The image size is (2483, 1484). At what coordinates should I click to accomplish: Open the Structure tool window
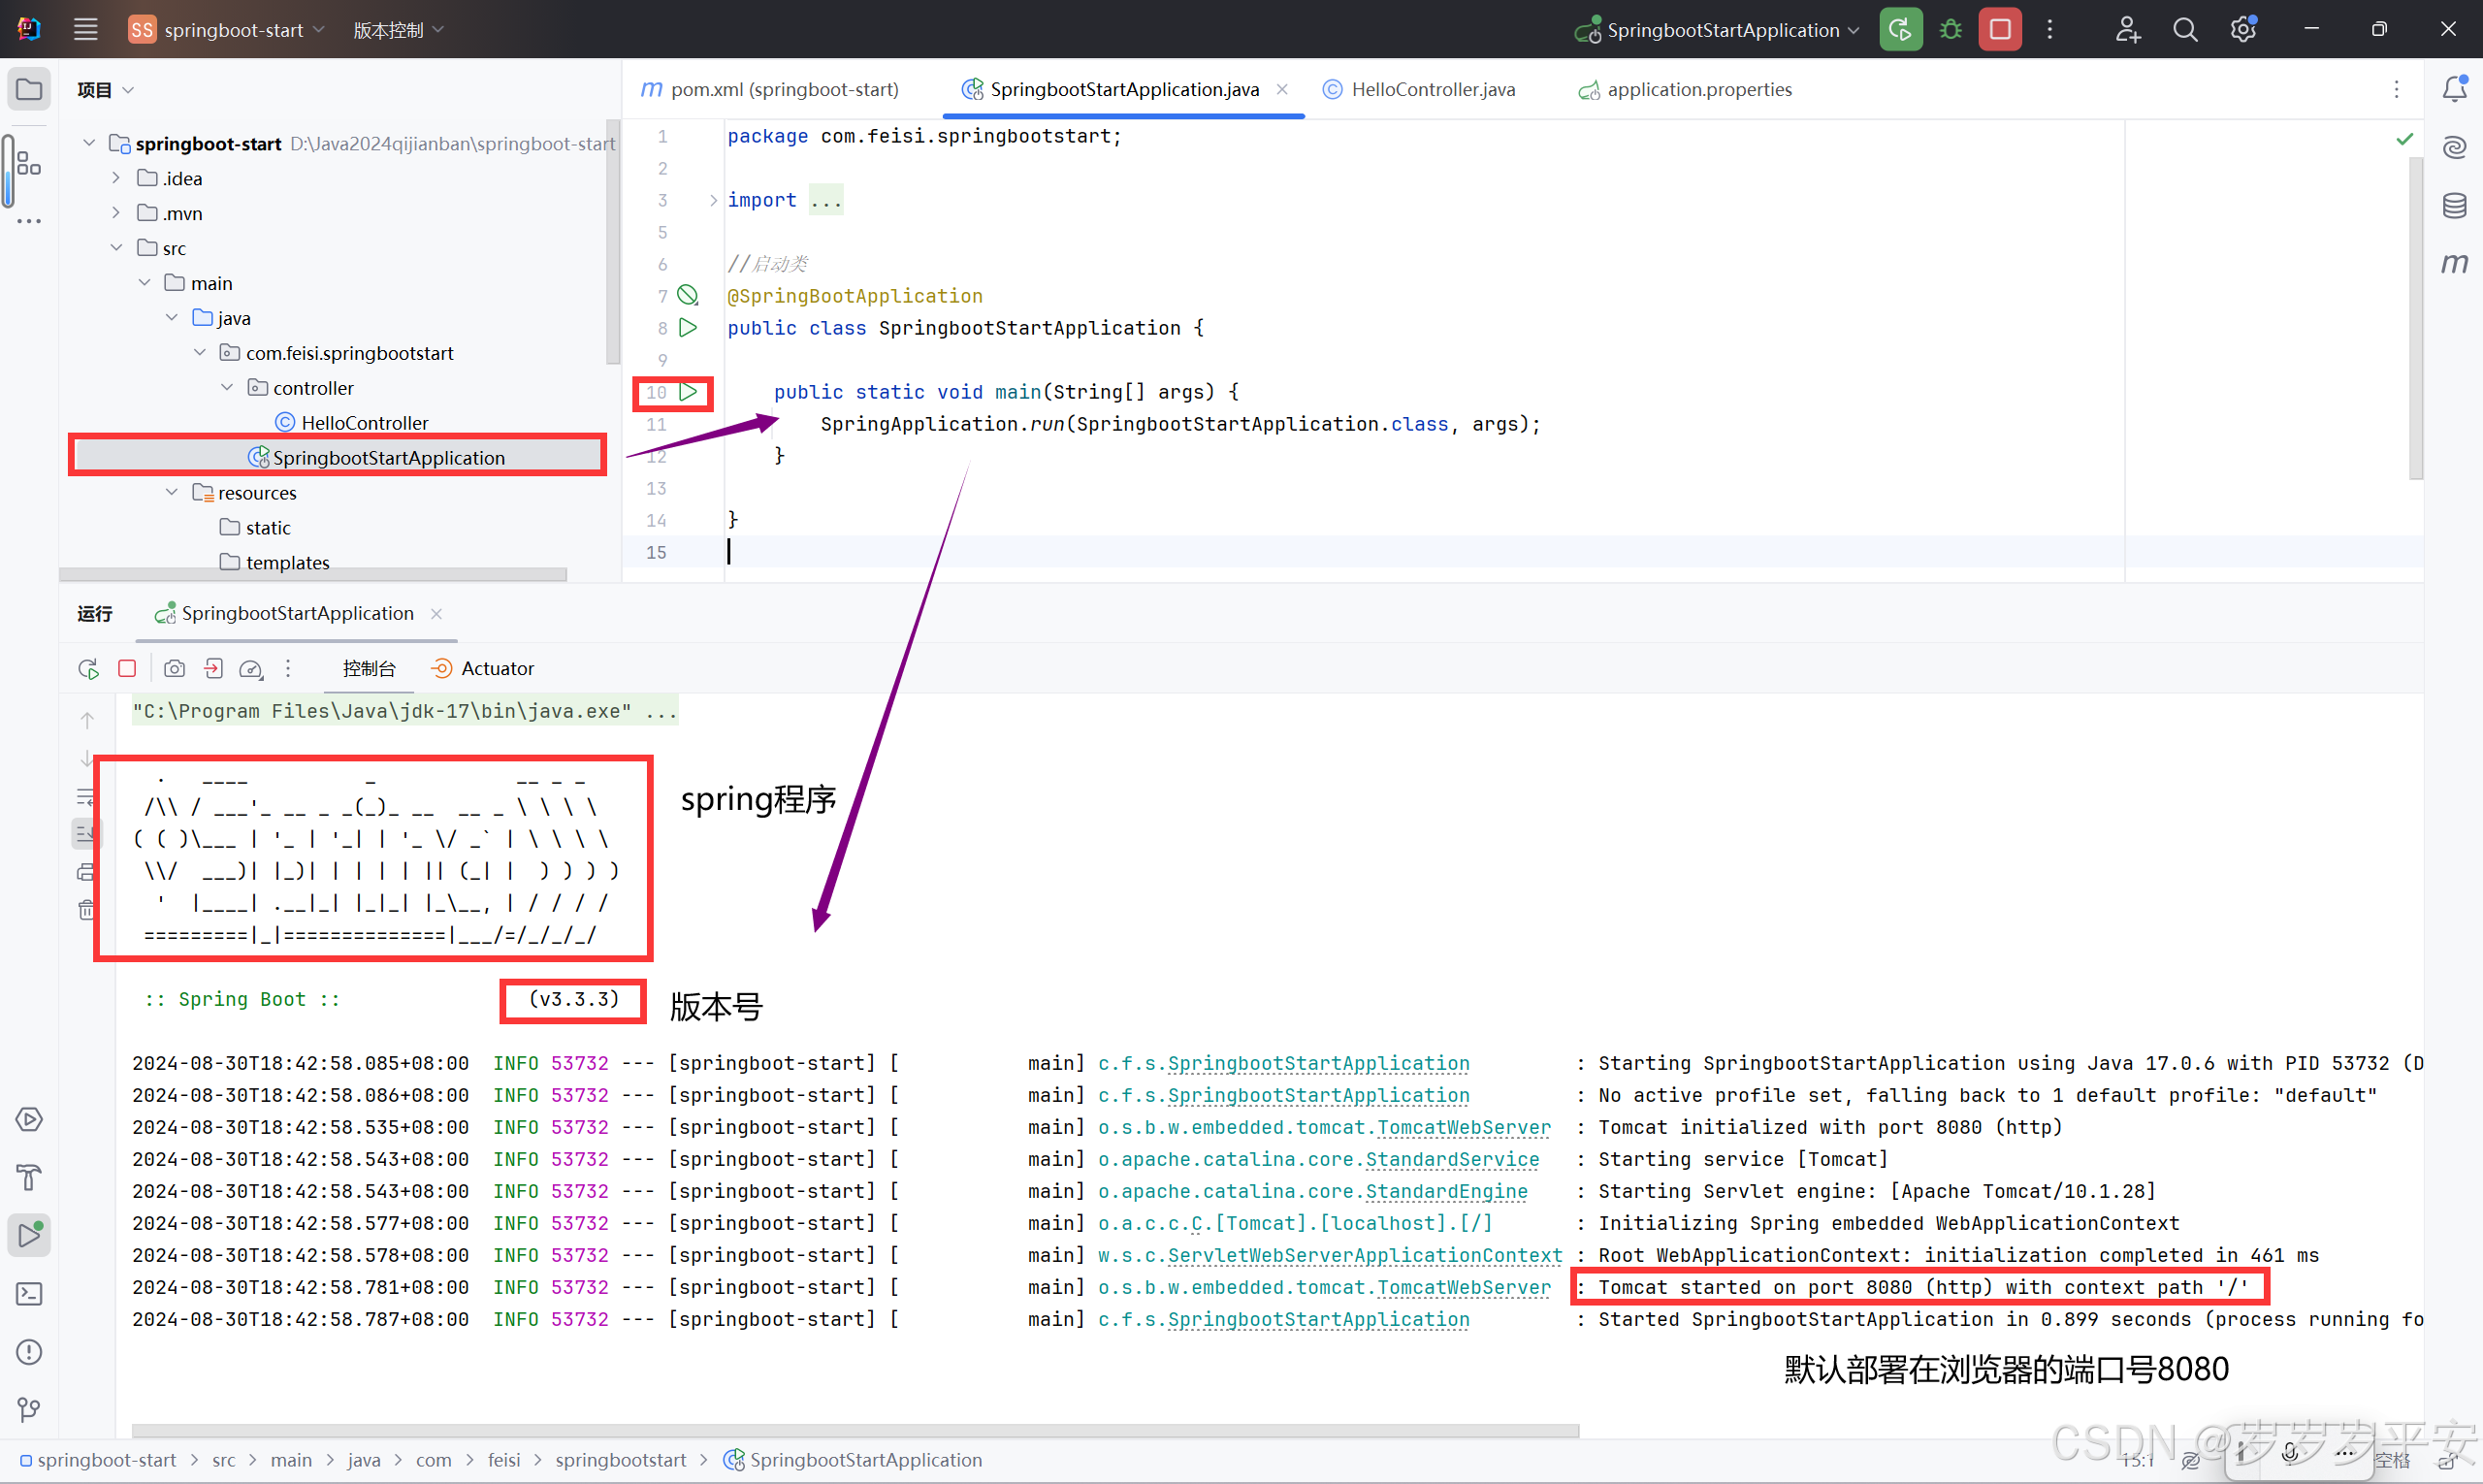coord(29,163)
